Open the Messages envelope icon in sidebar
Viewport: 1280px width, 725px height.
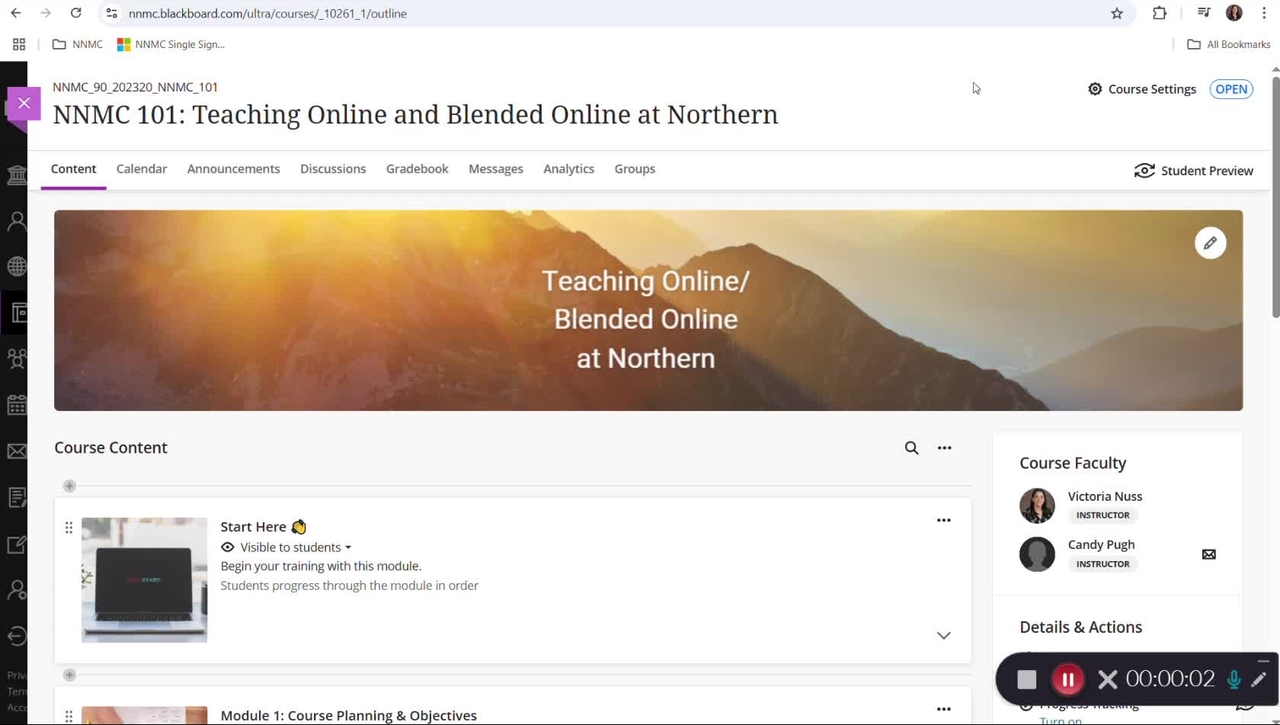pos(17,452)
